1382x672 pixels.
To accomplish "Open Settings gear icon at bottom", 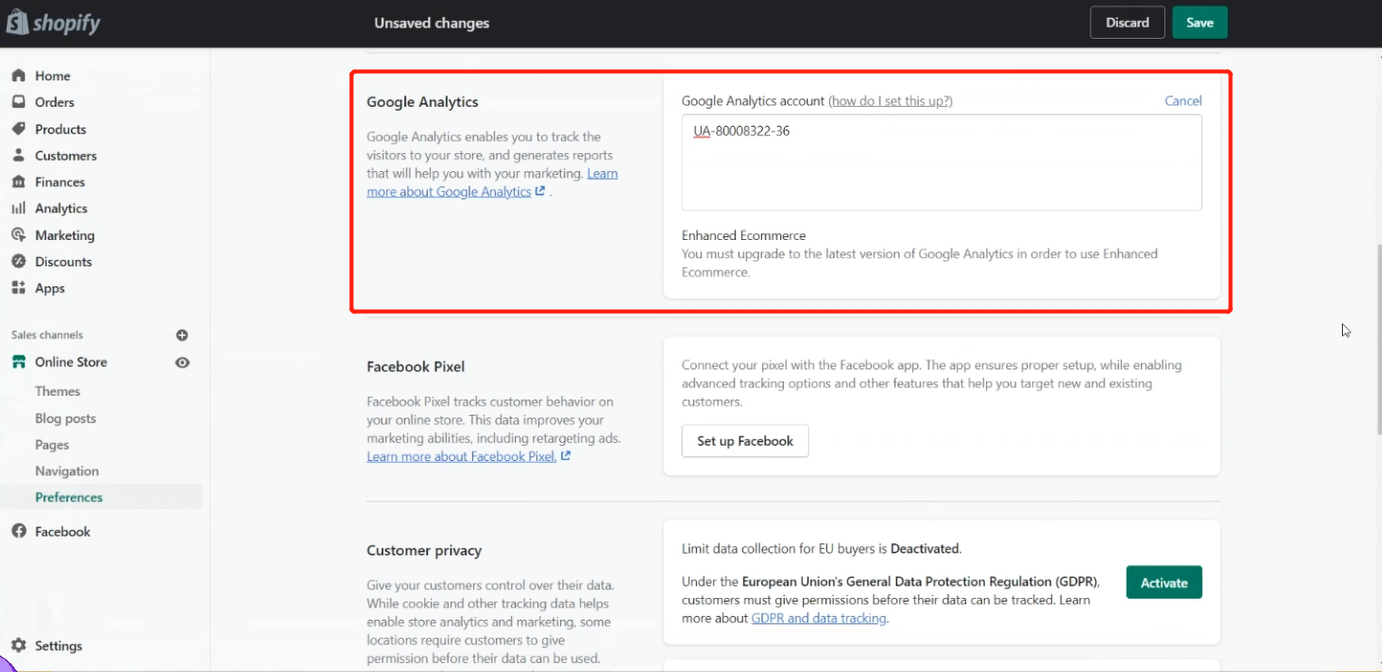I will pyautogui.click(x=18, y=646).
